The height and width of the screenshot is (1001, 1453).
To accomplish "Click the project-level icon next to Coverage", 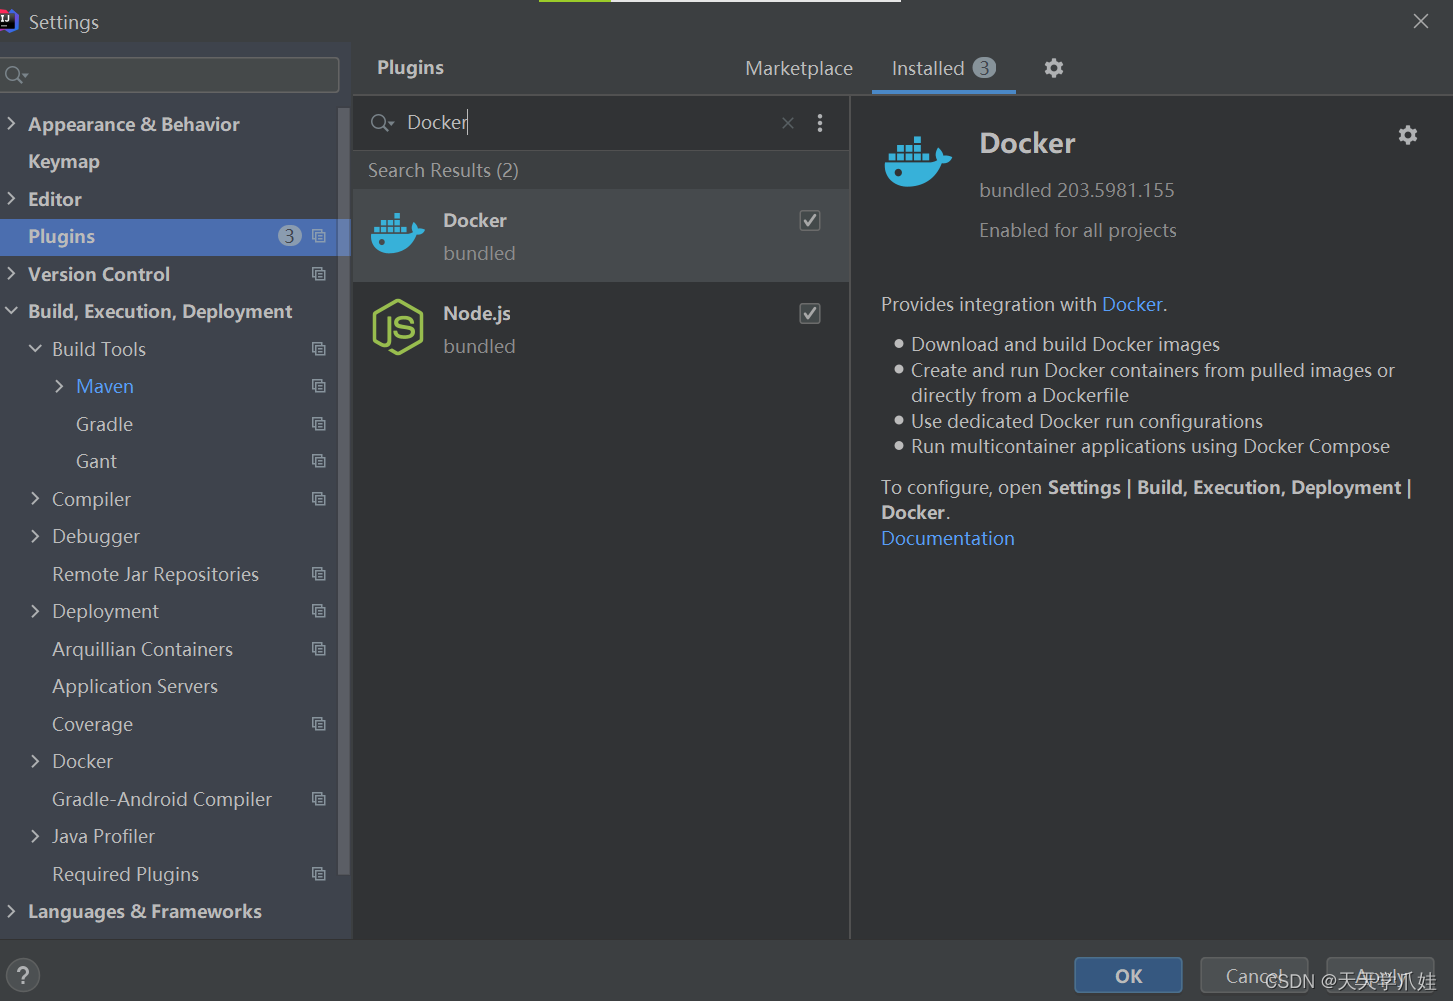I will (x=319, y=724).
